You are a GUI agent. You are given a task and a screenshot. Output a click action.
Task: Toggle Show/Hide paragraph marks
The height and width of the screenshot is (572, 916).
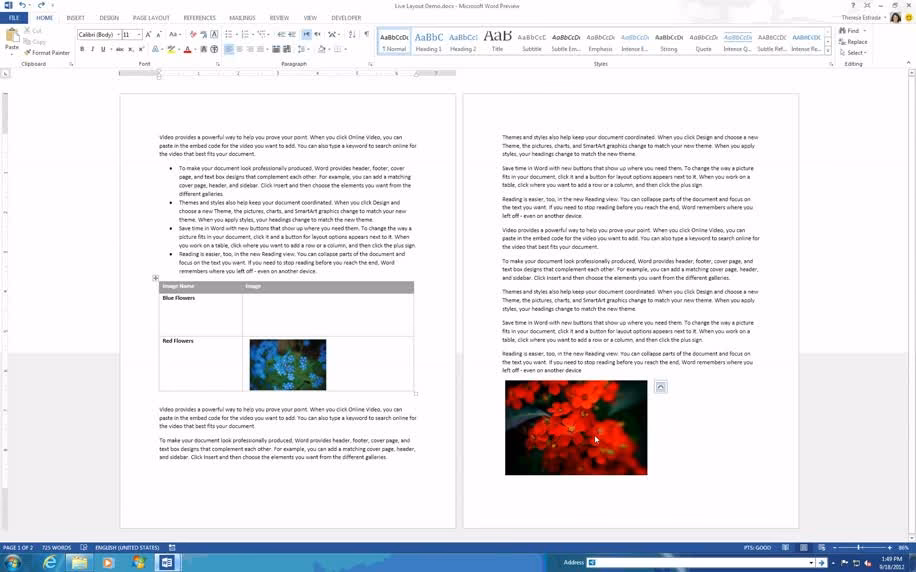point(366,34)
